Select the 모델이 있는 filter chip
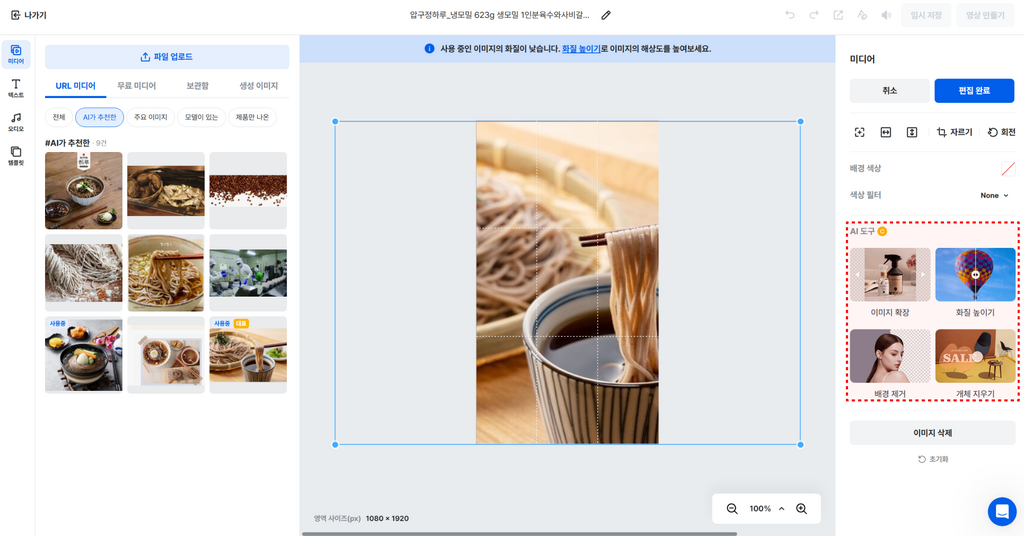Viewport: 1024px width, 536px height. [x=201, y=117]
